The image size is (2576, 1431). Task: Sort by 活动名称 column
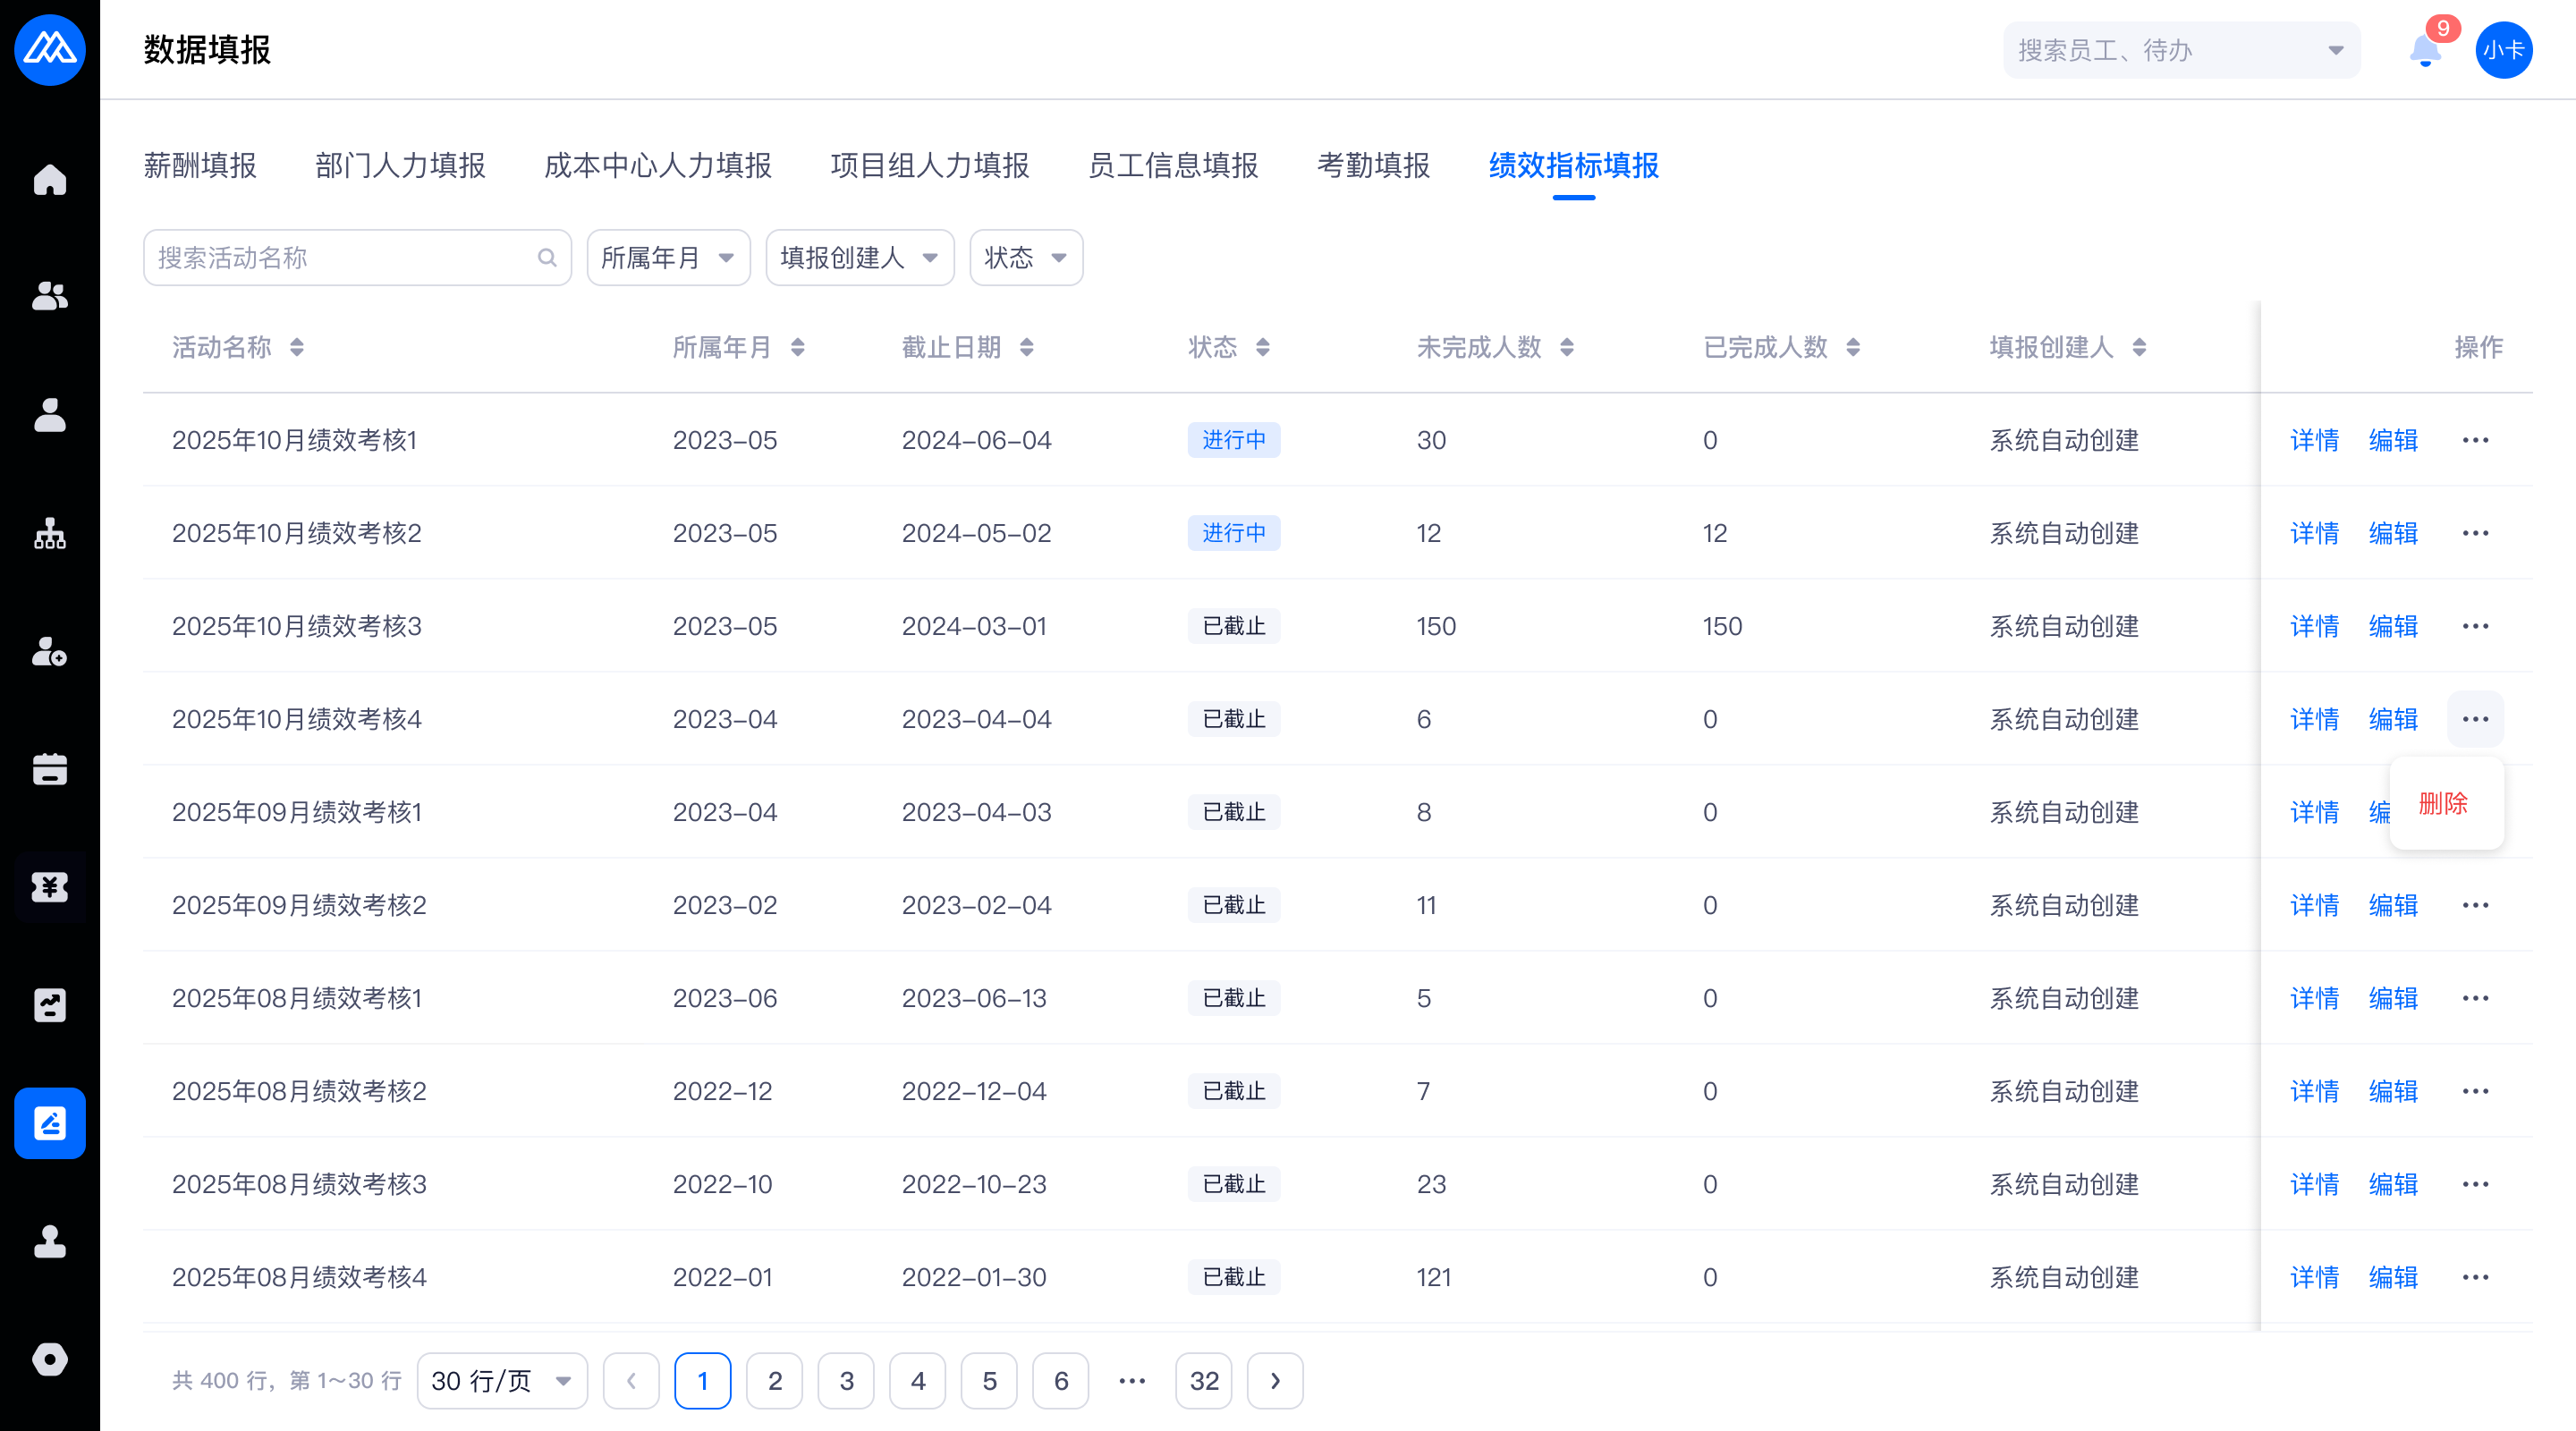(x=296, y=347)
